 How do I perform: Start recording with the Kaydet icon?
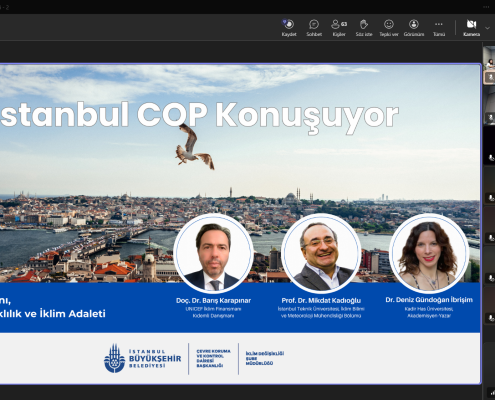click(289, 24)
